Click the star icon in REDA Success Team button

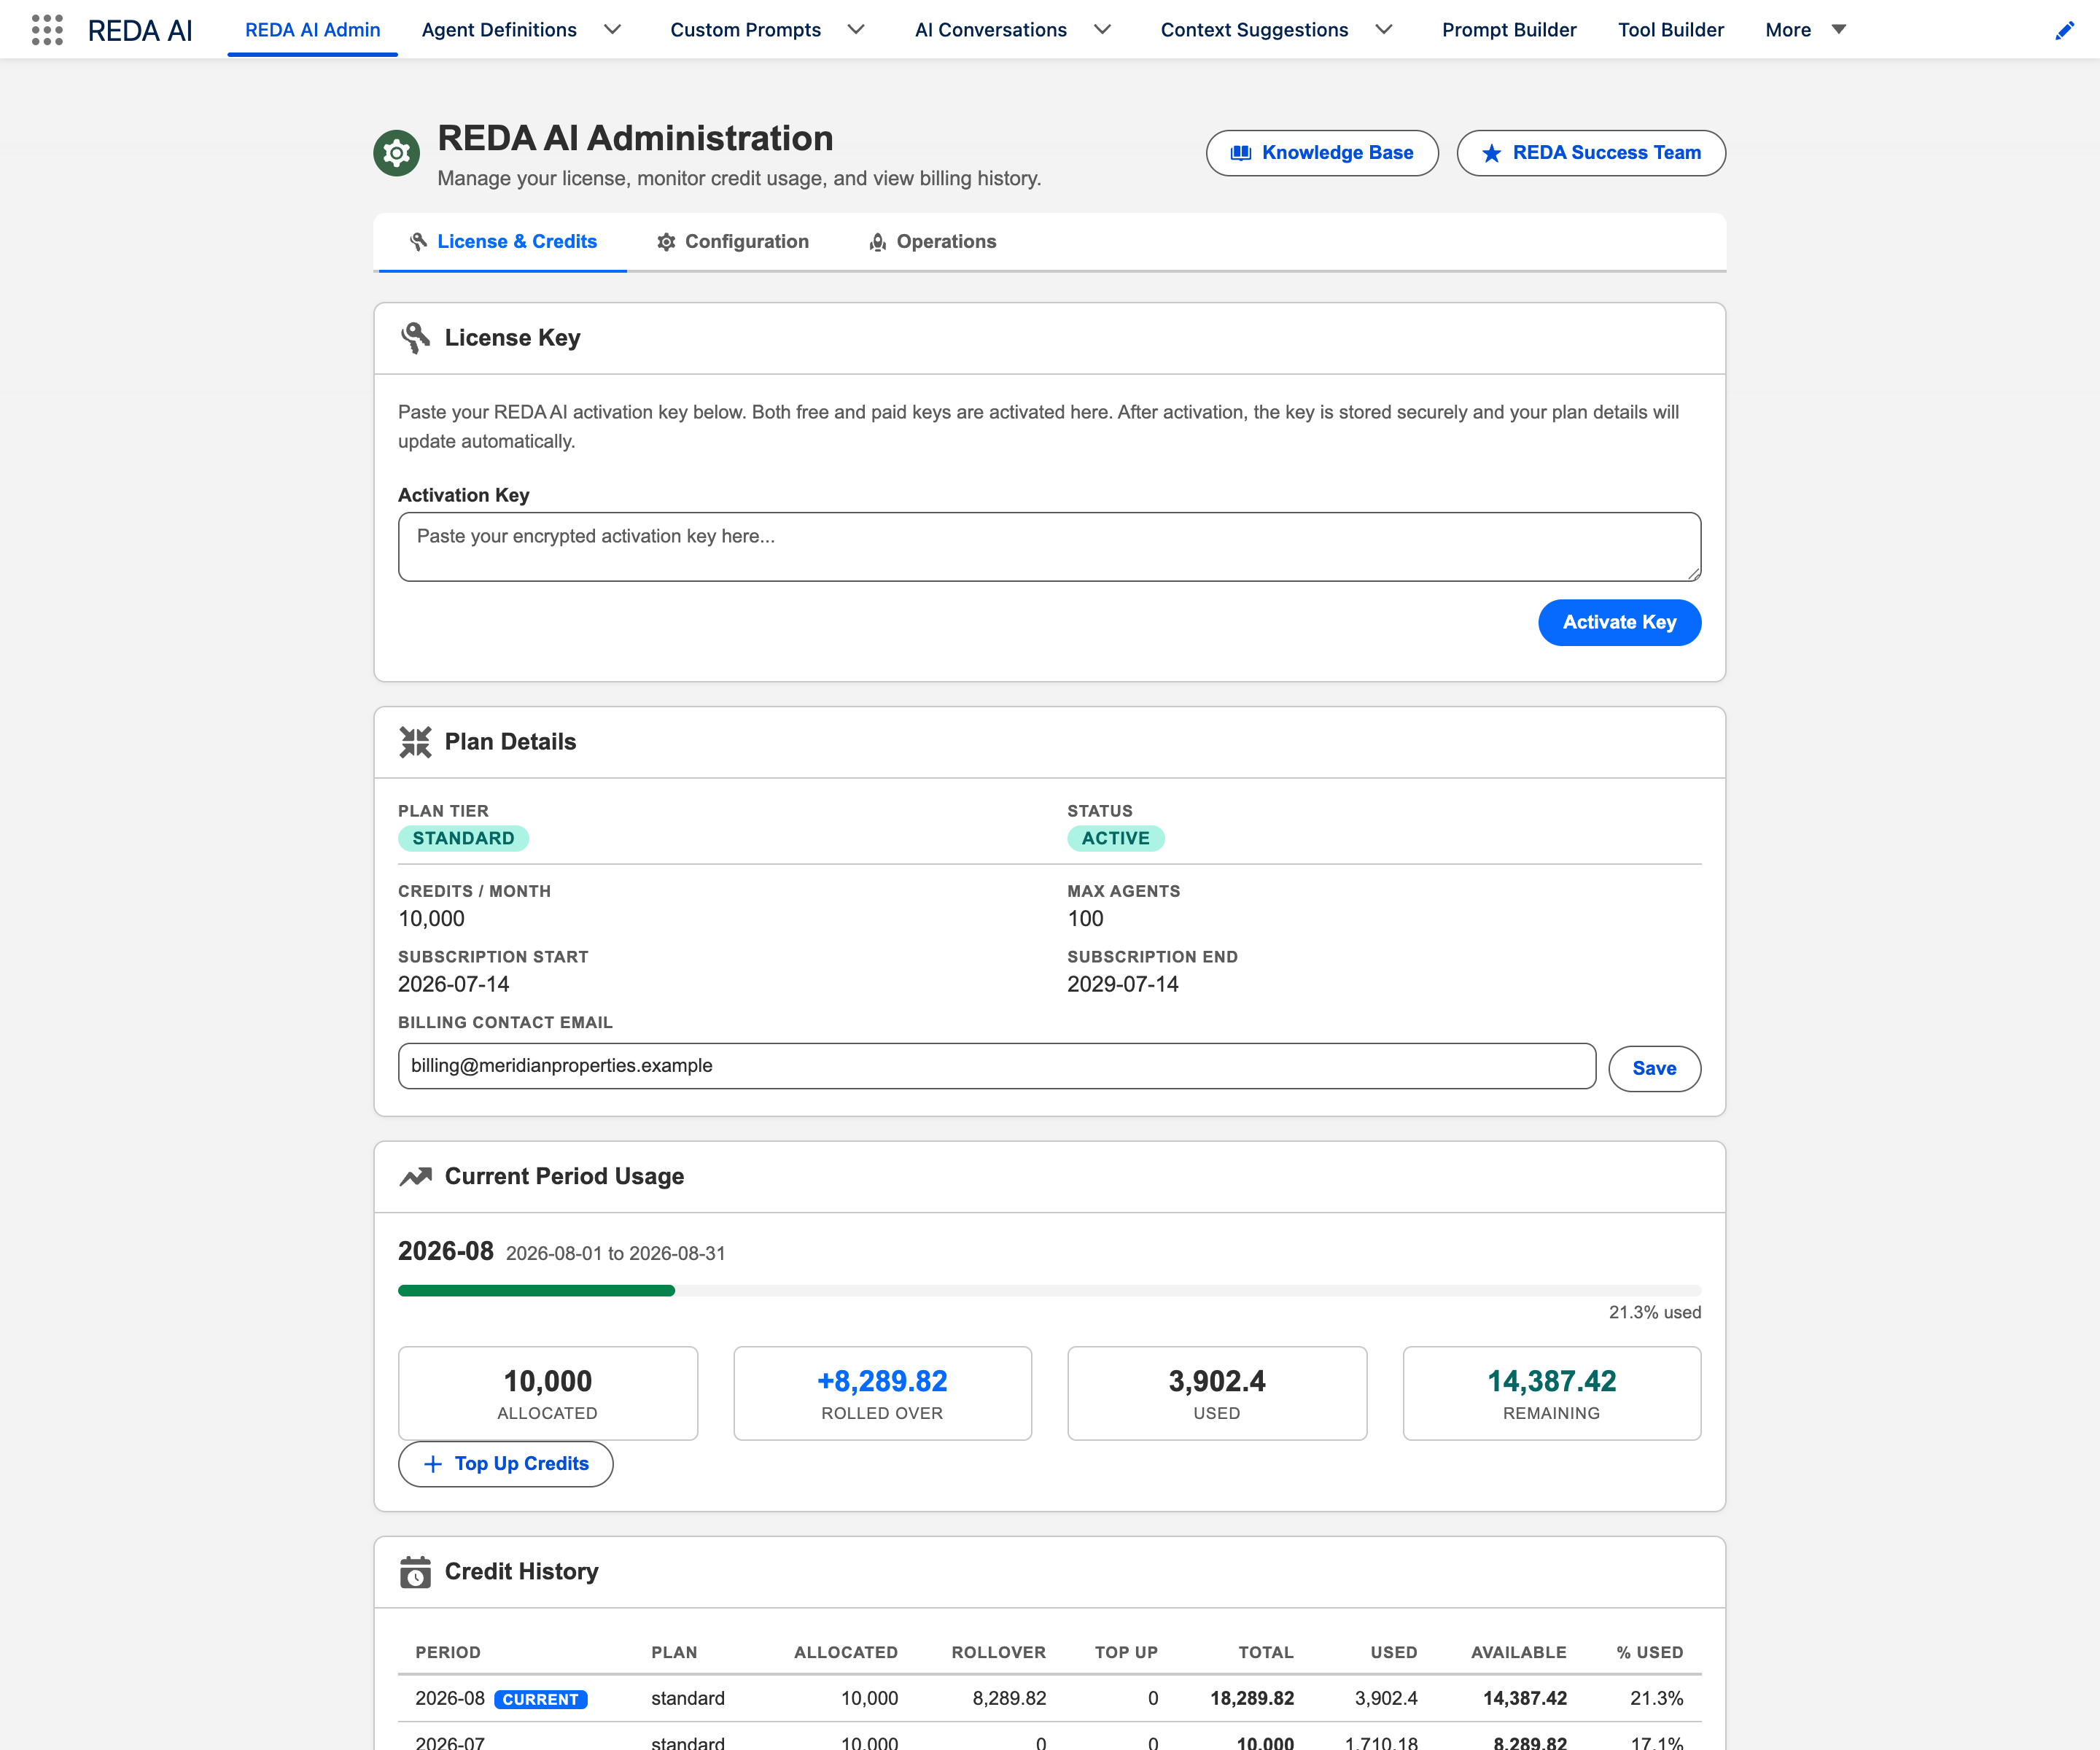(1491, 153)
